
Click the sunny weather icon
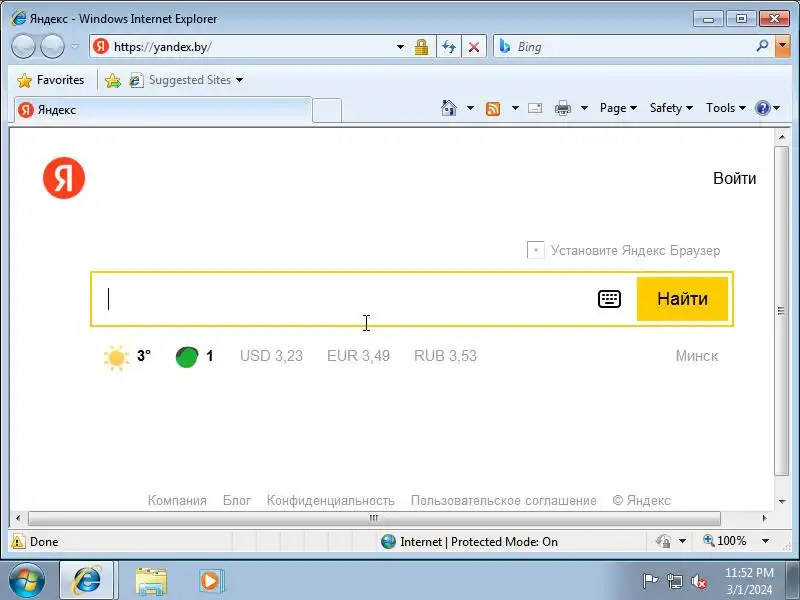point(116,357)
